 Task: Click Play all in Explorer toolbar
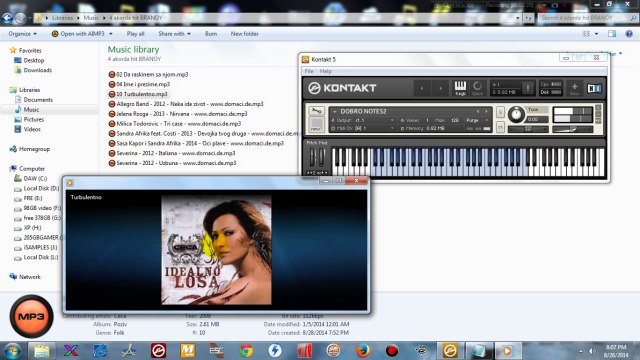[135, 34]
